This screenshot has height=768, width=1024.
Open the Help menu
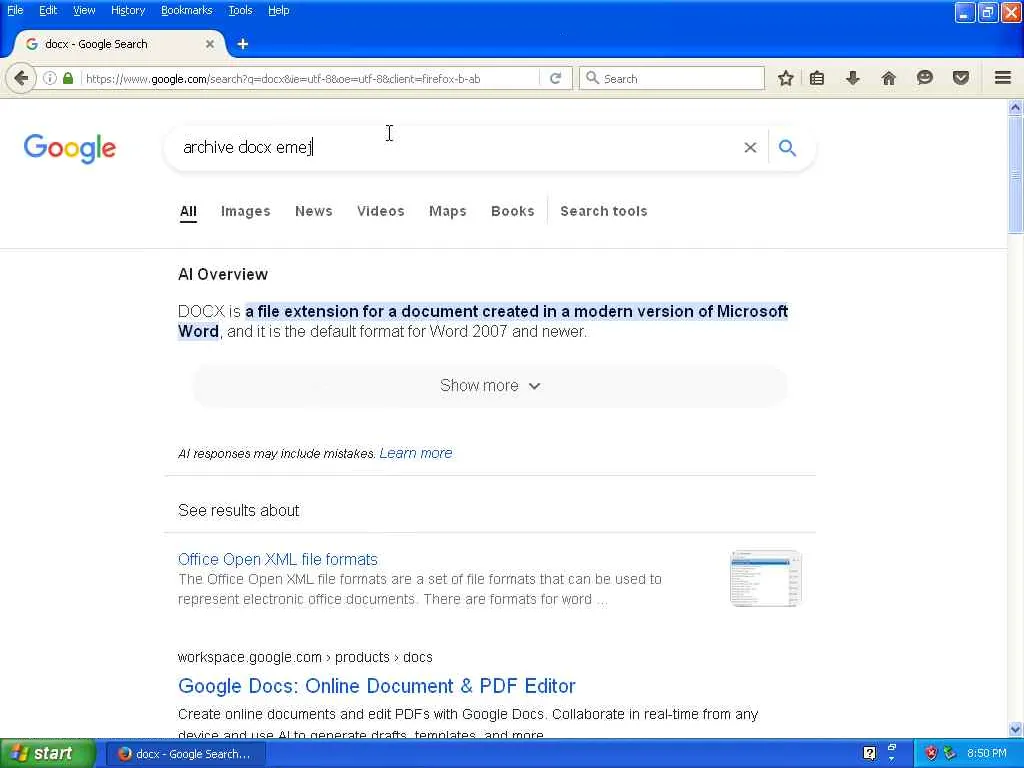[279, 10]
